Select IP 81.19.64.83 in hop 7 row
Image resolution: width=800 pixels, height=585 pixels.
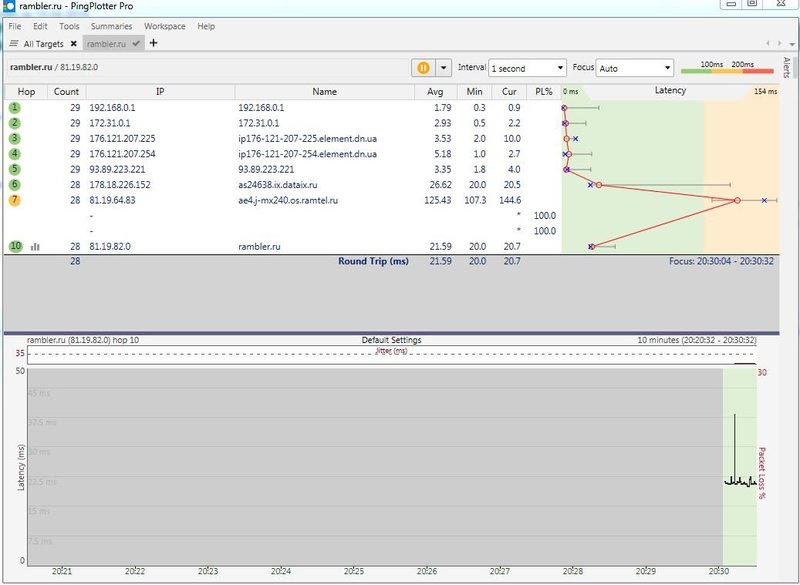[x=112, y=200]
